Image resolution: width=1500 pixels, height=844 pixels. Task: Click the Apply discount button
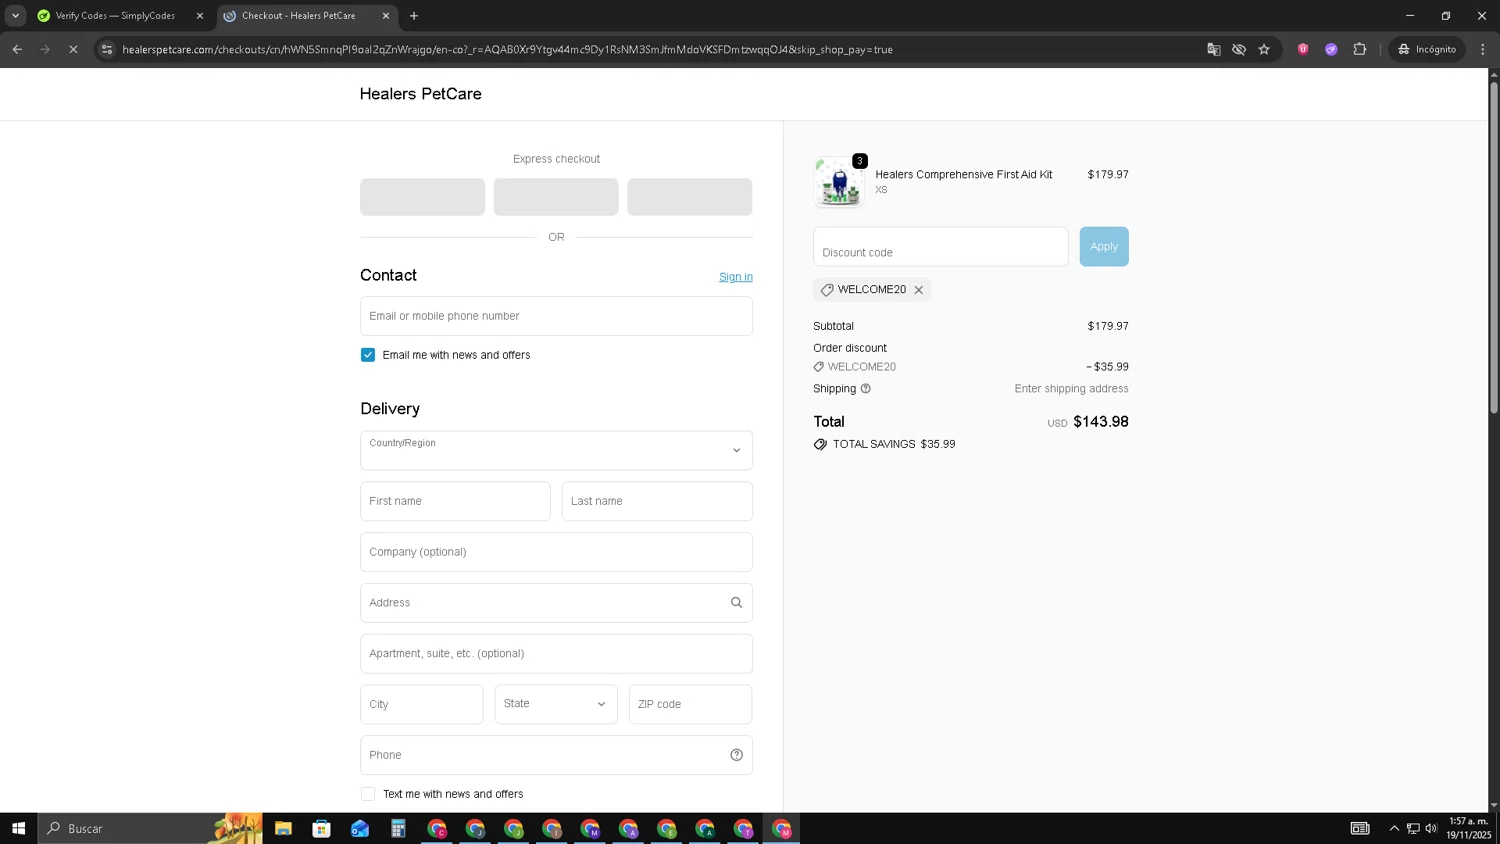click(x=1104, y=247)
